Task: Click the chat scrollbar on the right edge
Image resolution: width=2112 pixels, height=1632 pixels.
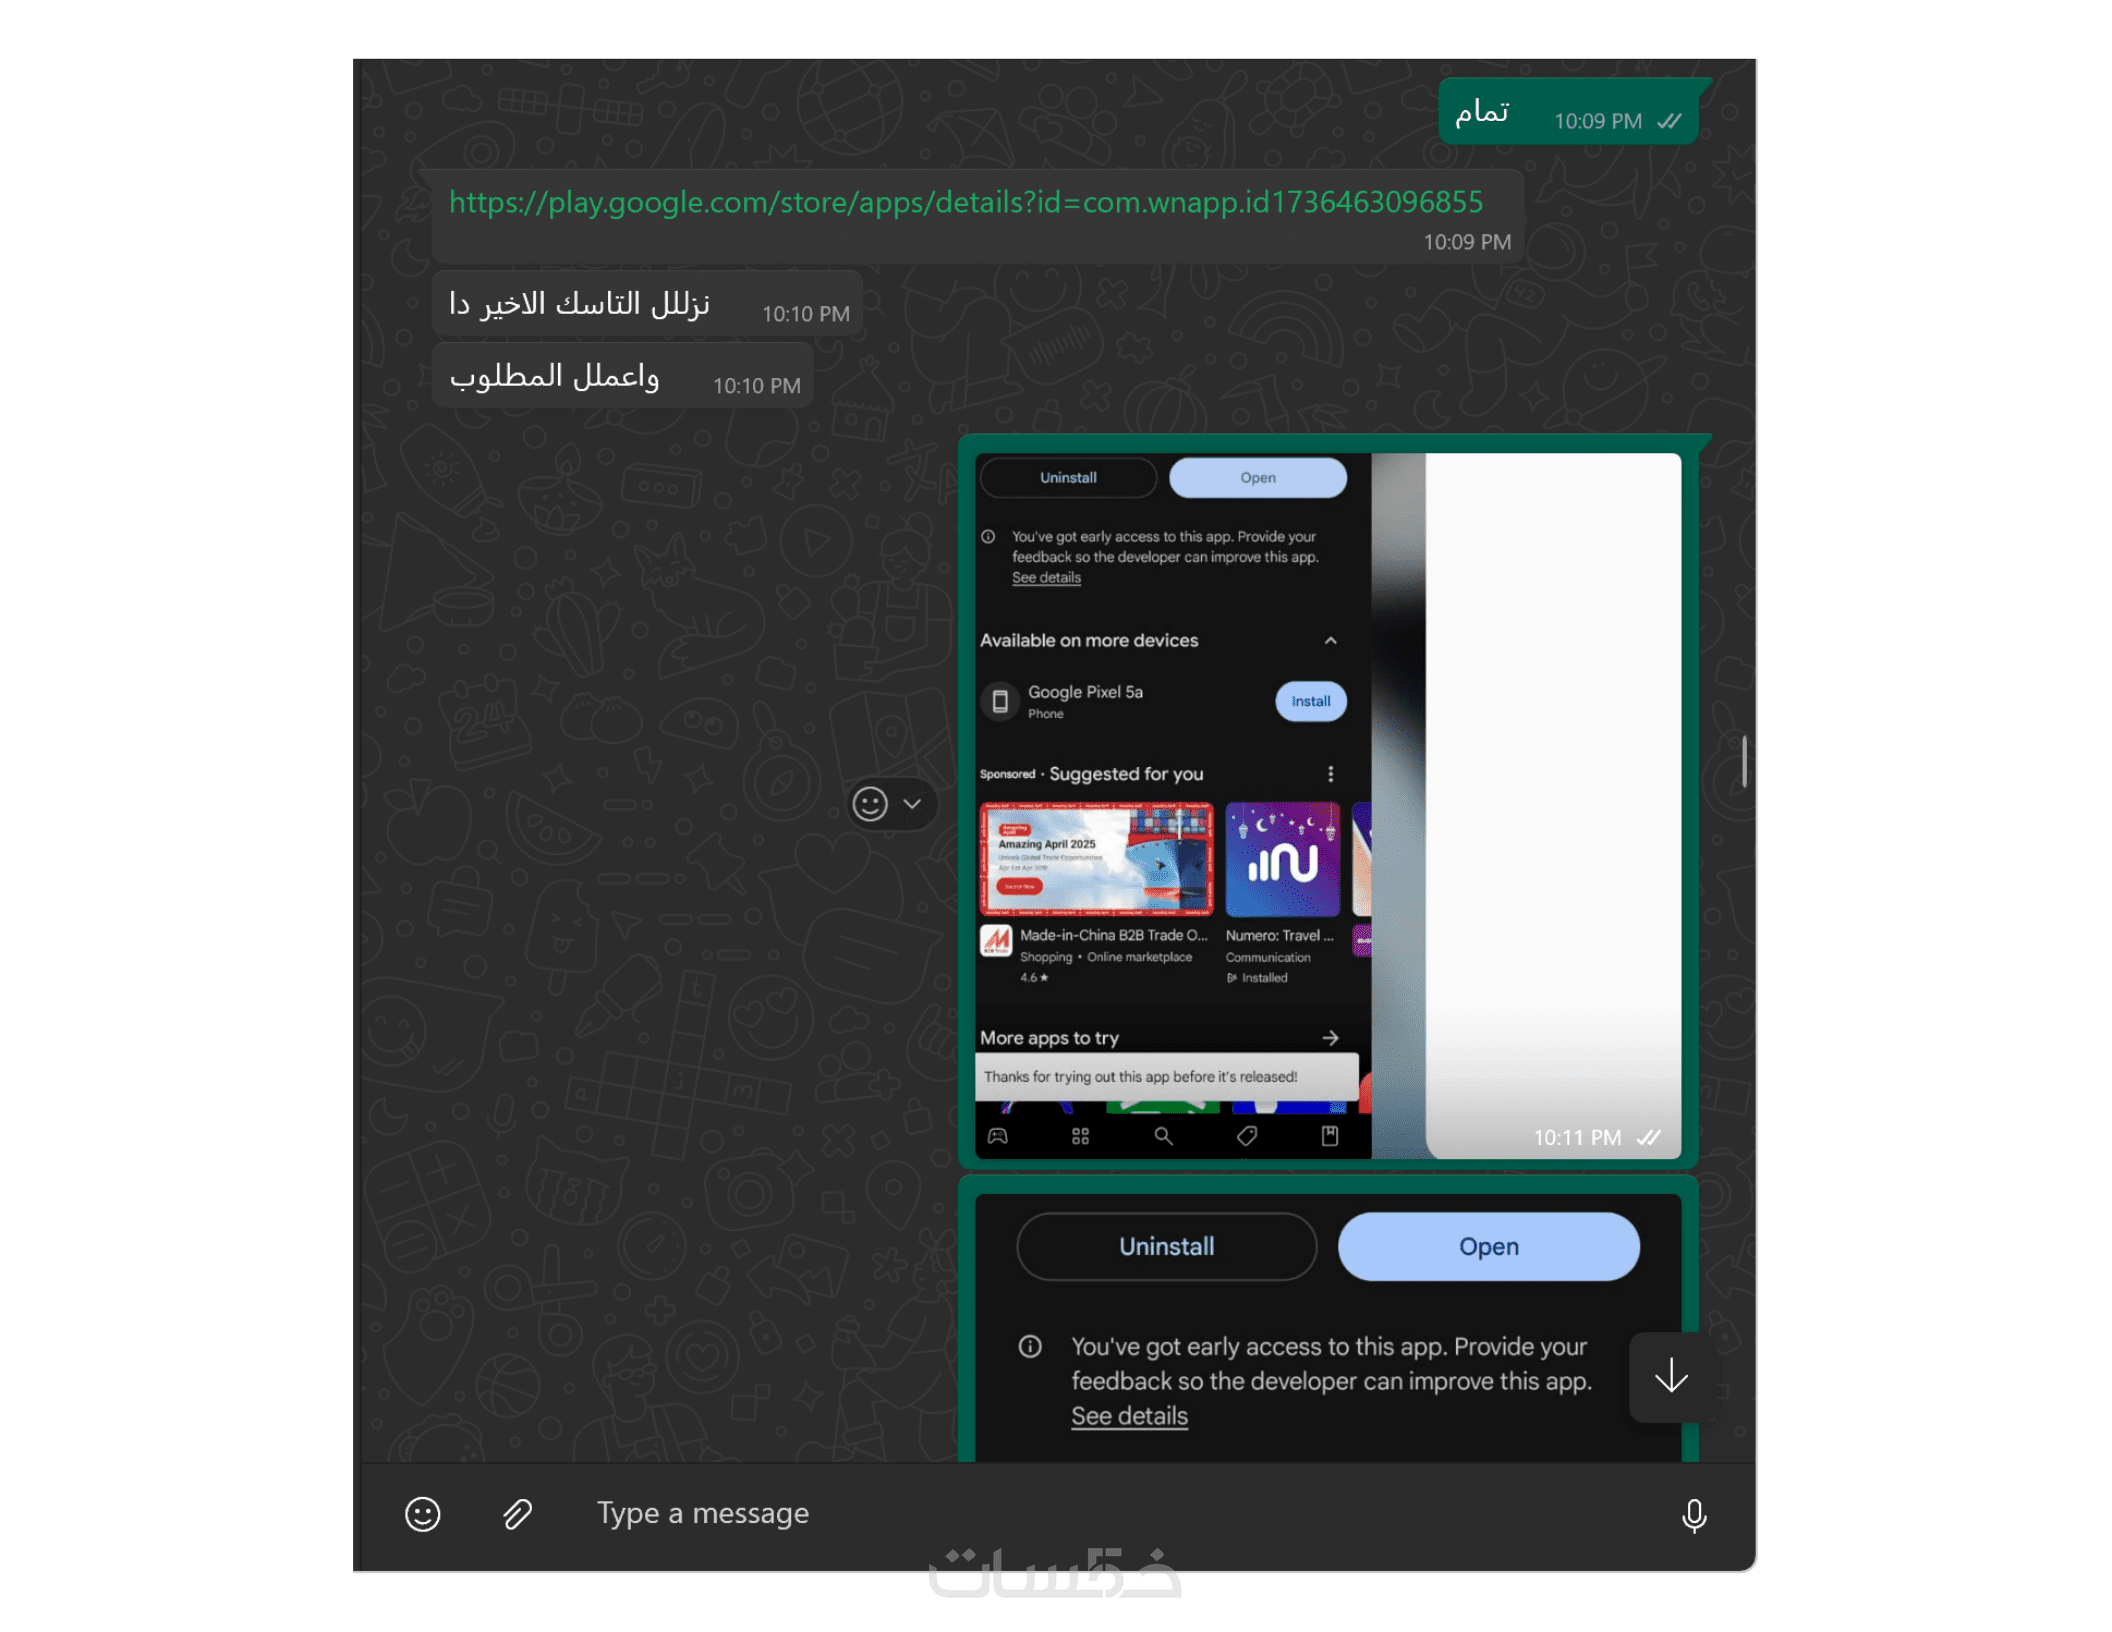Action: pyautogui.click(x=1744, y=761)
